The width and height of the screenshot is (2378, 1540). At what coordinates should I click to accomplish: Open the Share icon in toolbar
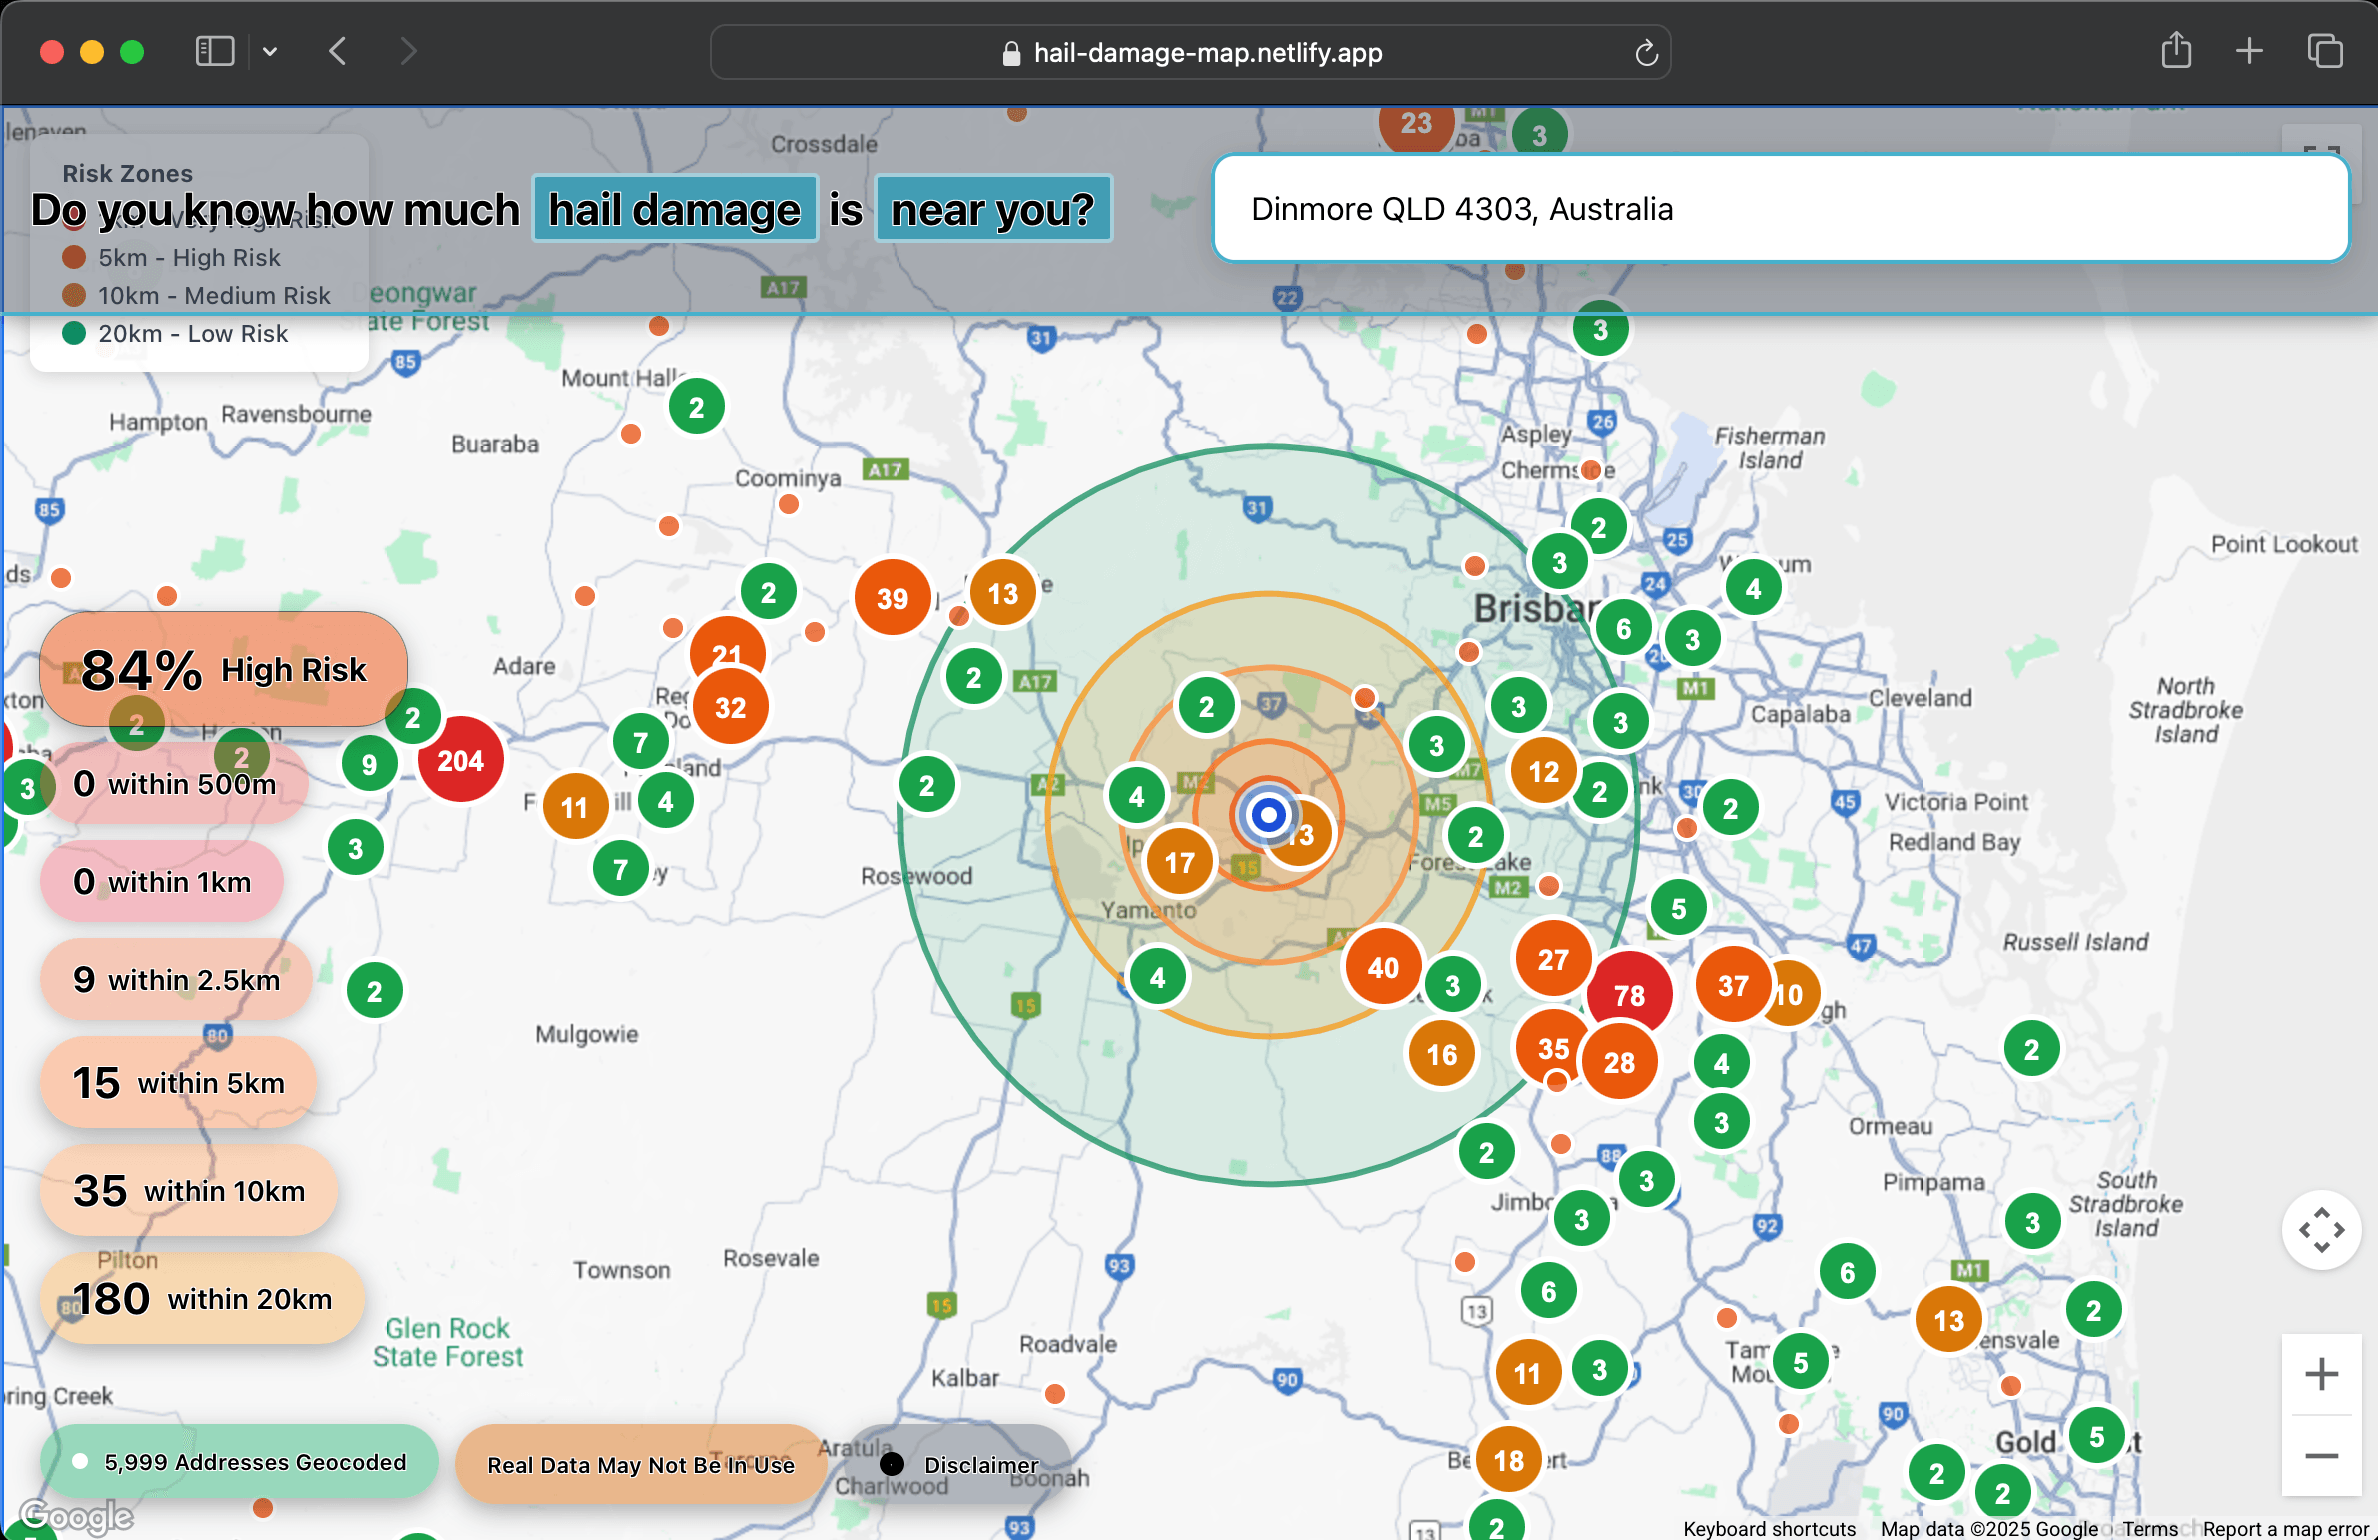point(2176,51)
